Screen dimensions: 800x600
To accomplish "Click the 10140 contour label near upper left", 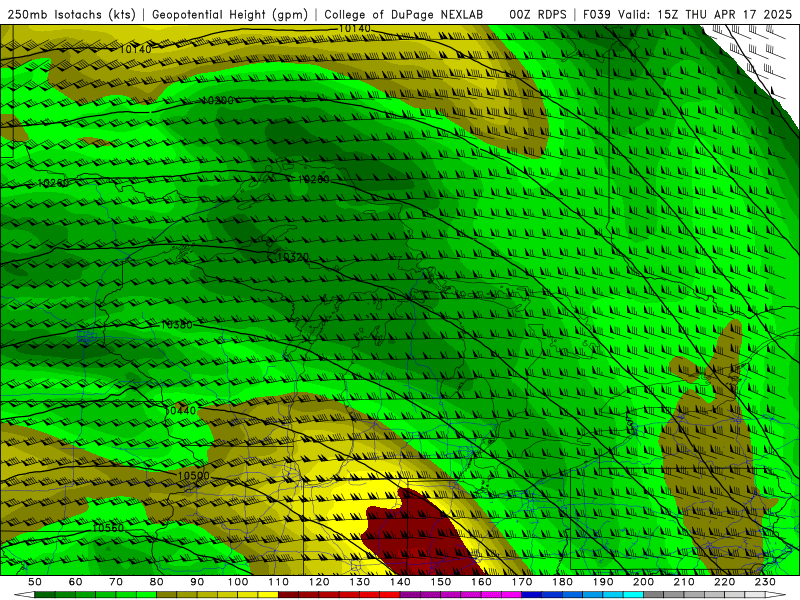I will pos(136,49).
